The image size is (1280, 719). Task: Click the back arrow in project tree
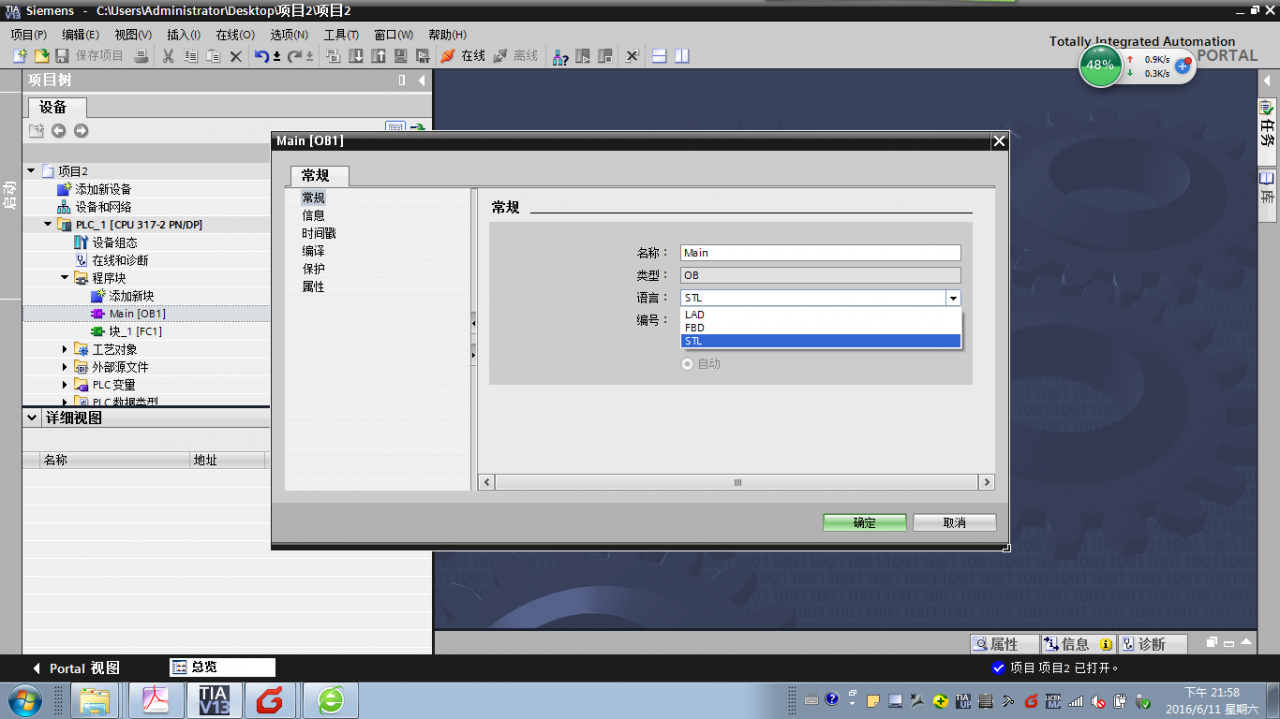[59, 131]
